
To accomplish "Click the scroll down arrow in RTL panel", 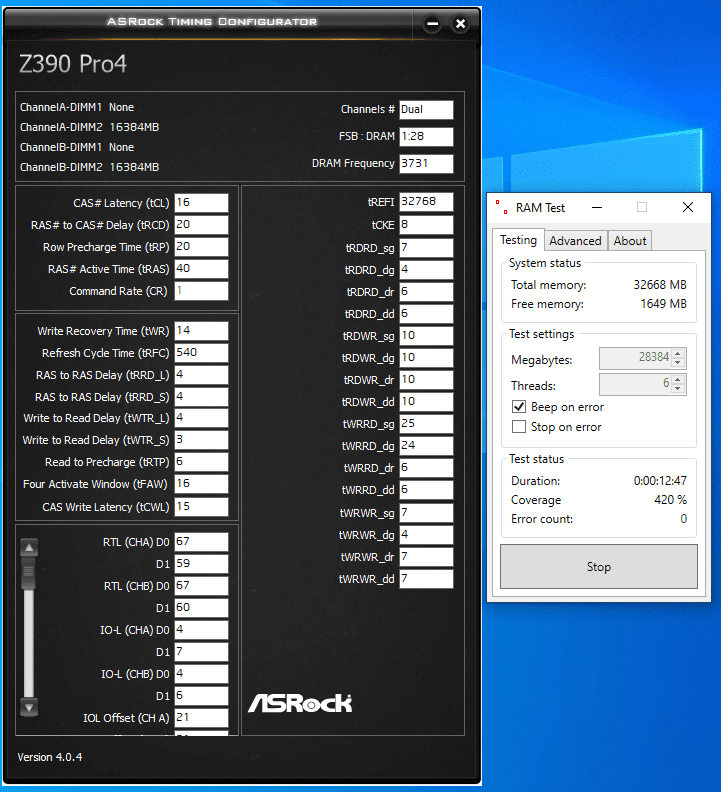I will (x=29, y=708).
